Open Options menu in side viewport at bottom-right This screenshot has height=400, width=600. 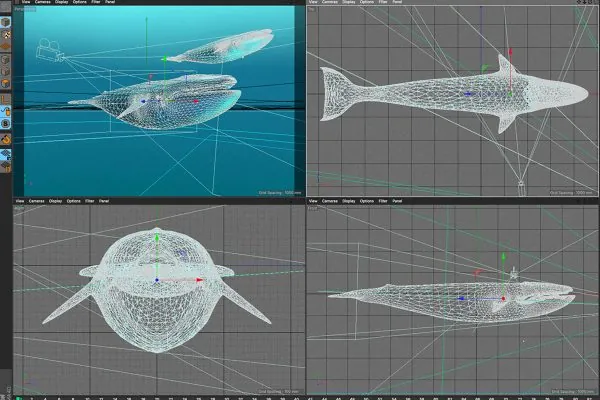point(367,201)
